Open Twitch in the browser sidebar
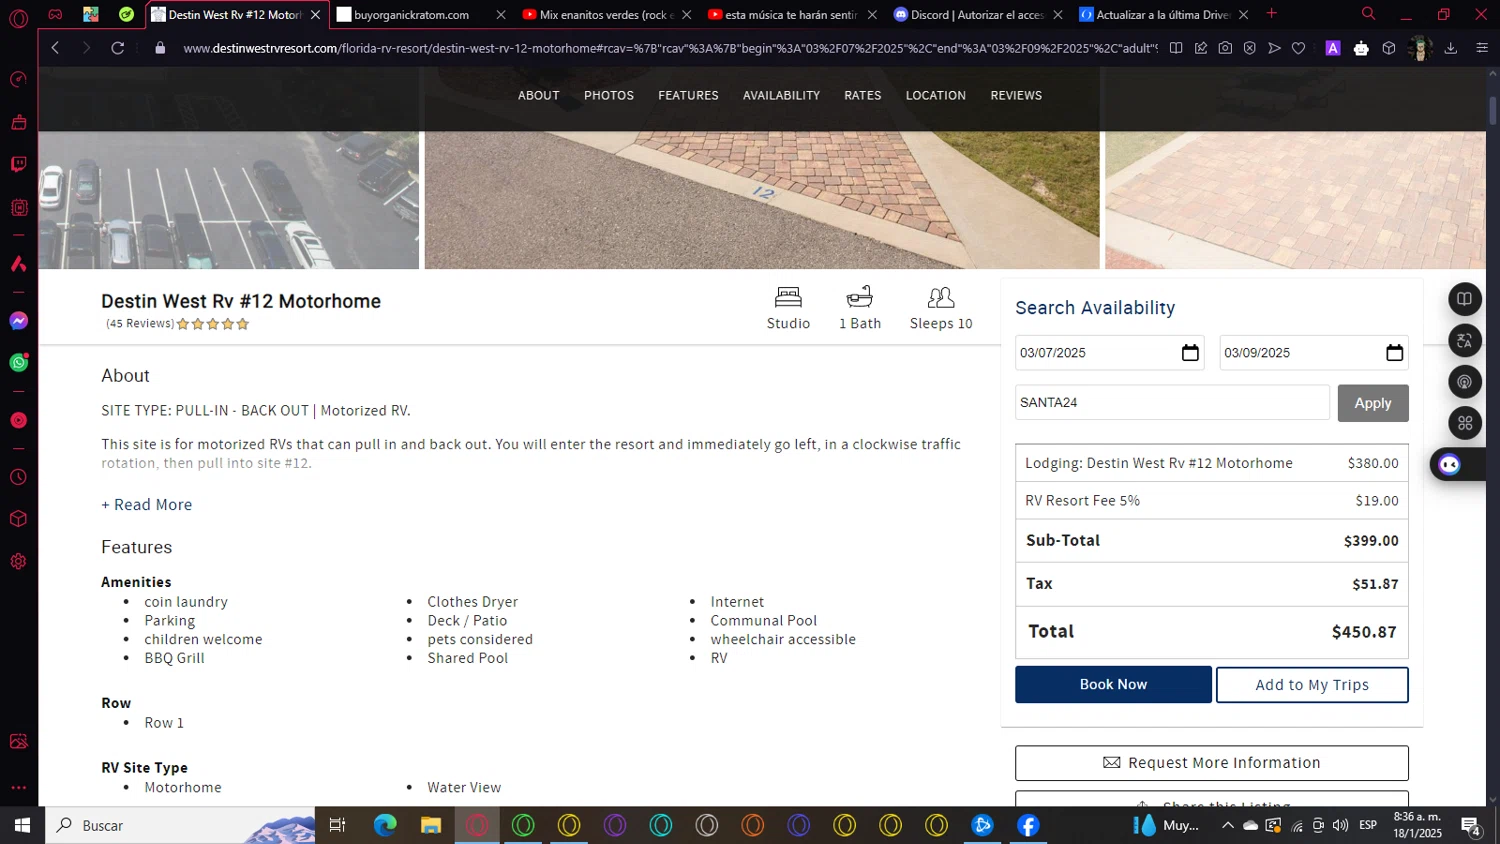This screenshot has width=1500, height=844. (18, 164)
